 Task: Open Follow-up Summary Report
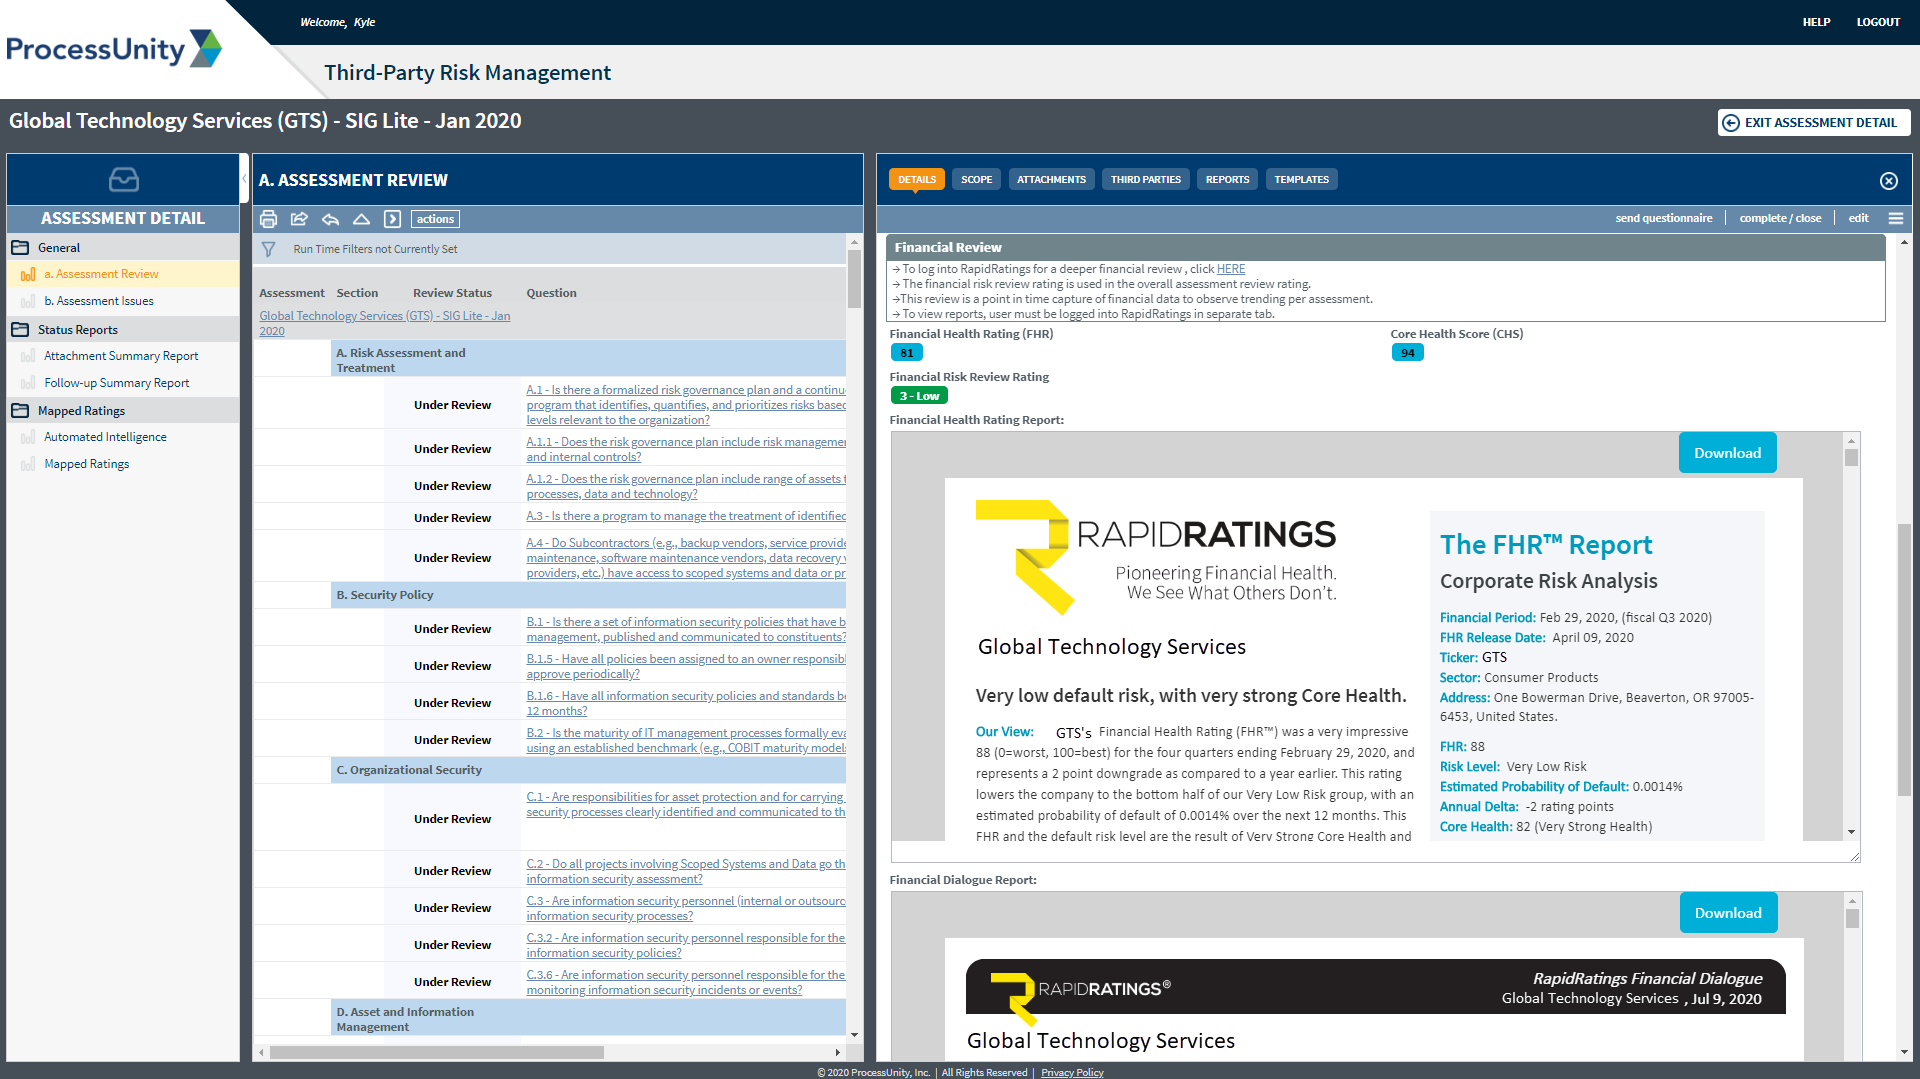[117, 383]
